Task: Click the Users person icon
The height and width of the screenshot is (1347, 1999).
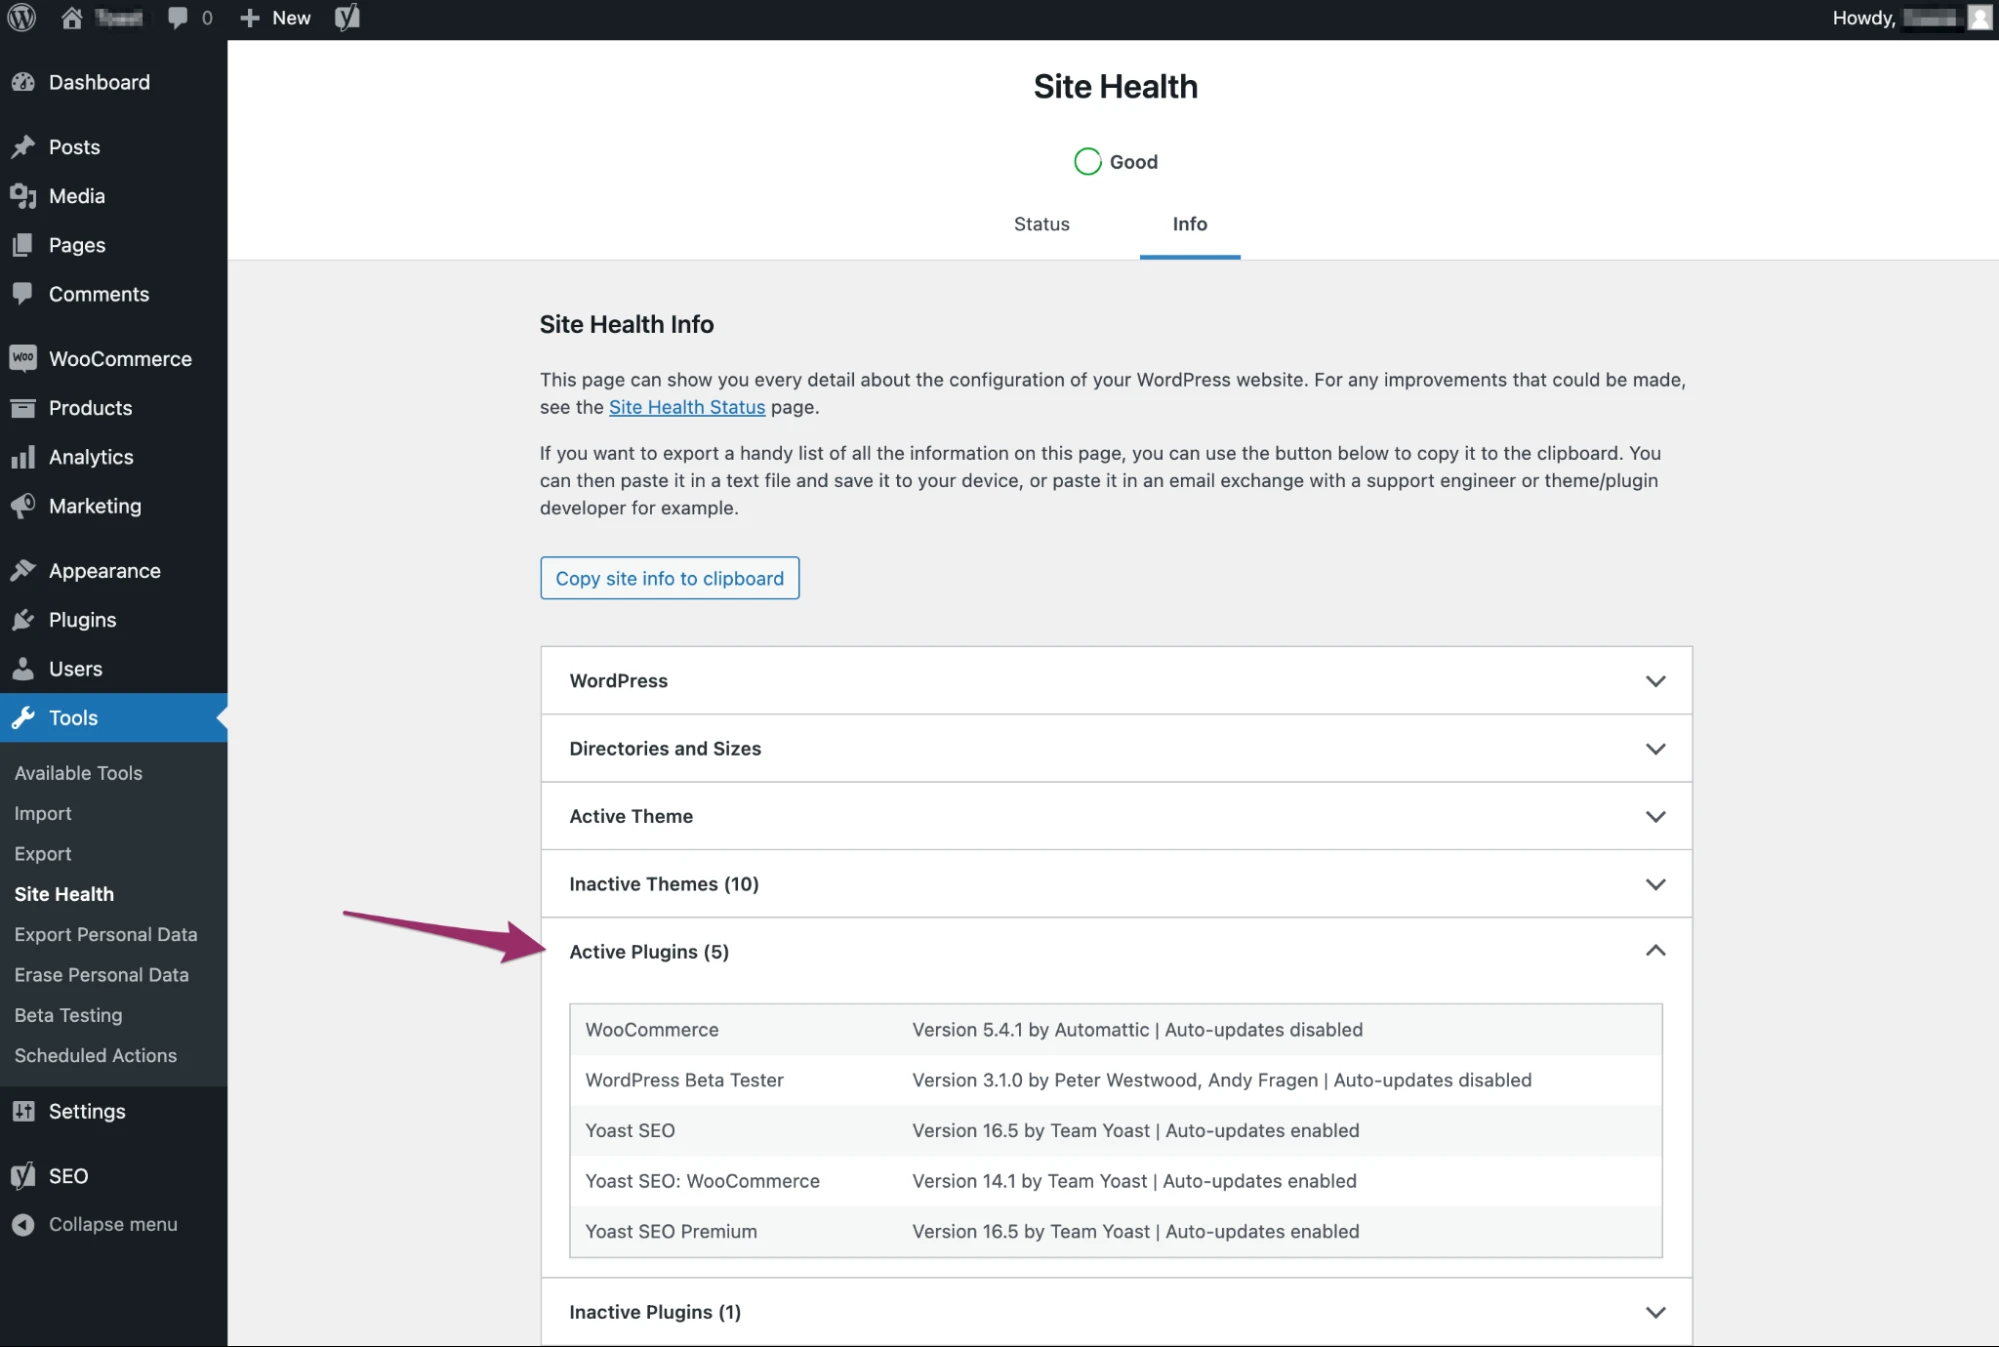Action: click(23, 669)
